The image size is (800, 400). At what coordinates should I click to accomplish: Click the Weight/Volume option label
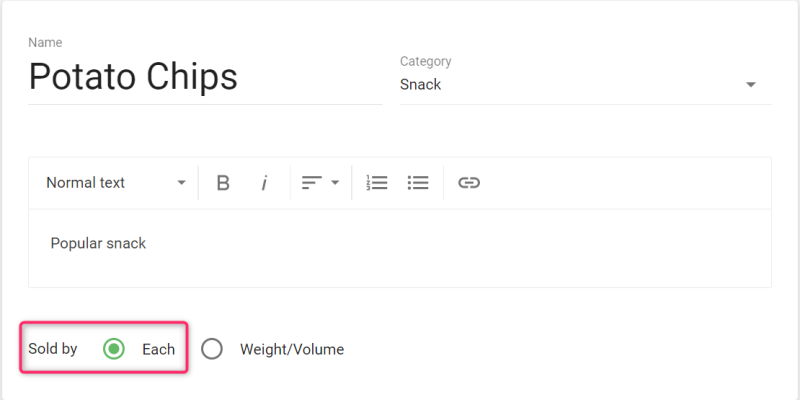pos(291,349)
